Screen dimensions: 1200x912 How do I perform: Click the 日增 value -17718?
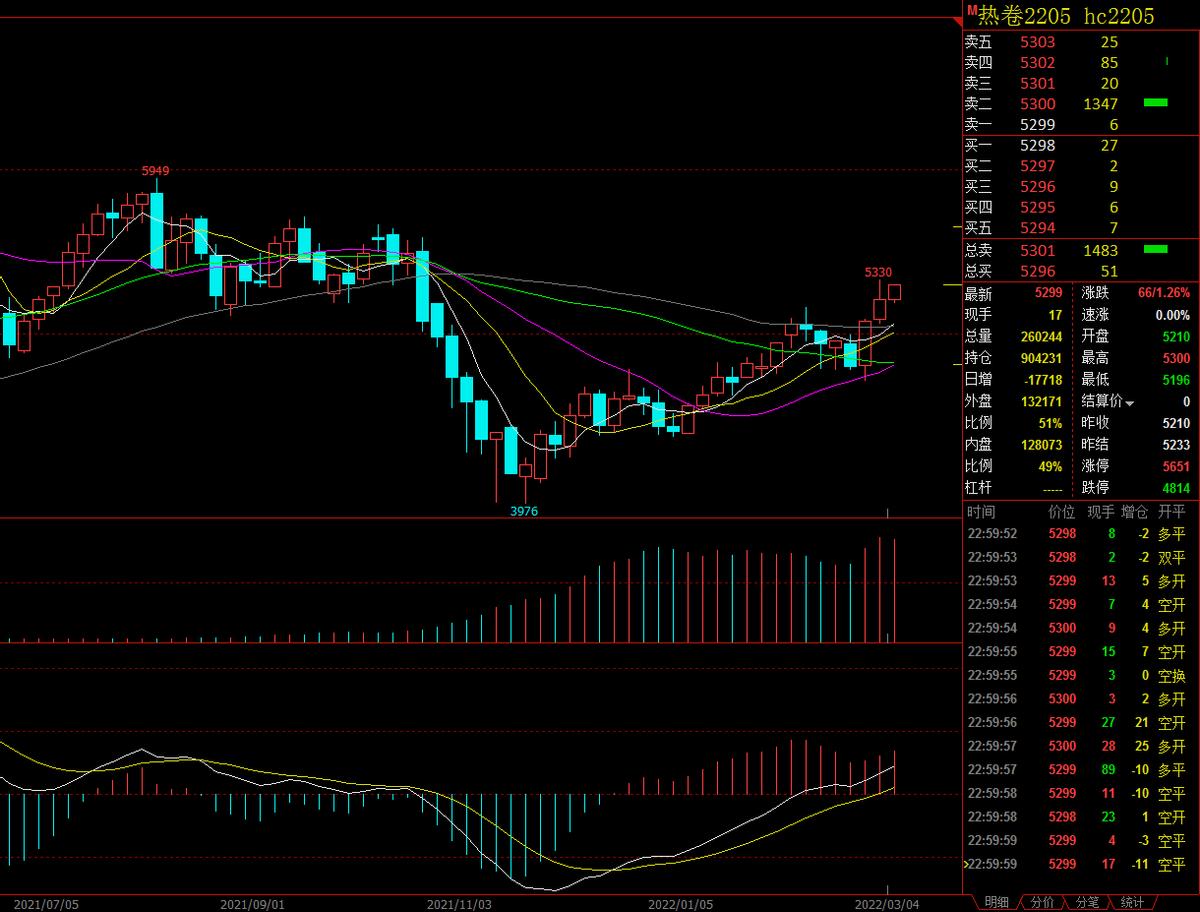tap(1043, 381)
